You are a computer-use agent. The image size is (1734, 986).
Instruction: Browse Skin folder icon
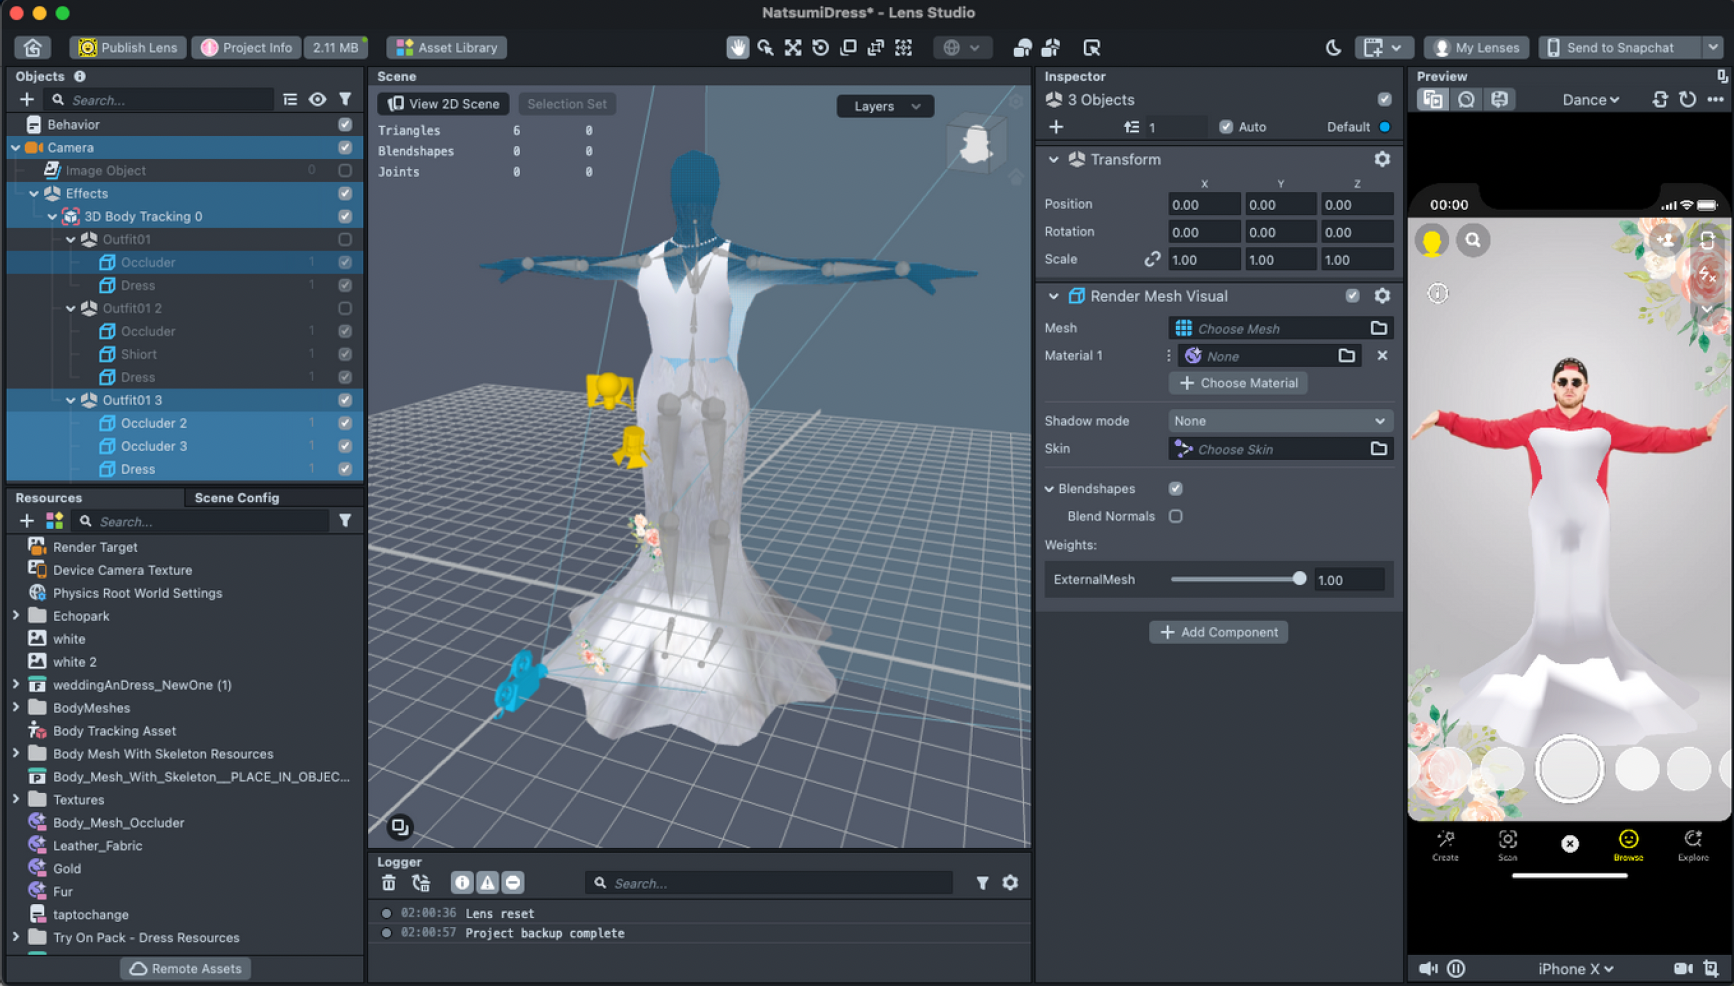point(1379,449)
